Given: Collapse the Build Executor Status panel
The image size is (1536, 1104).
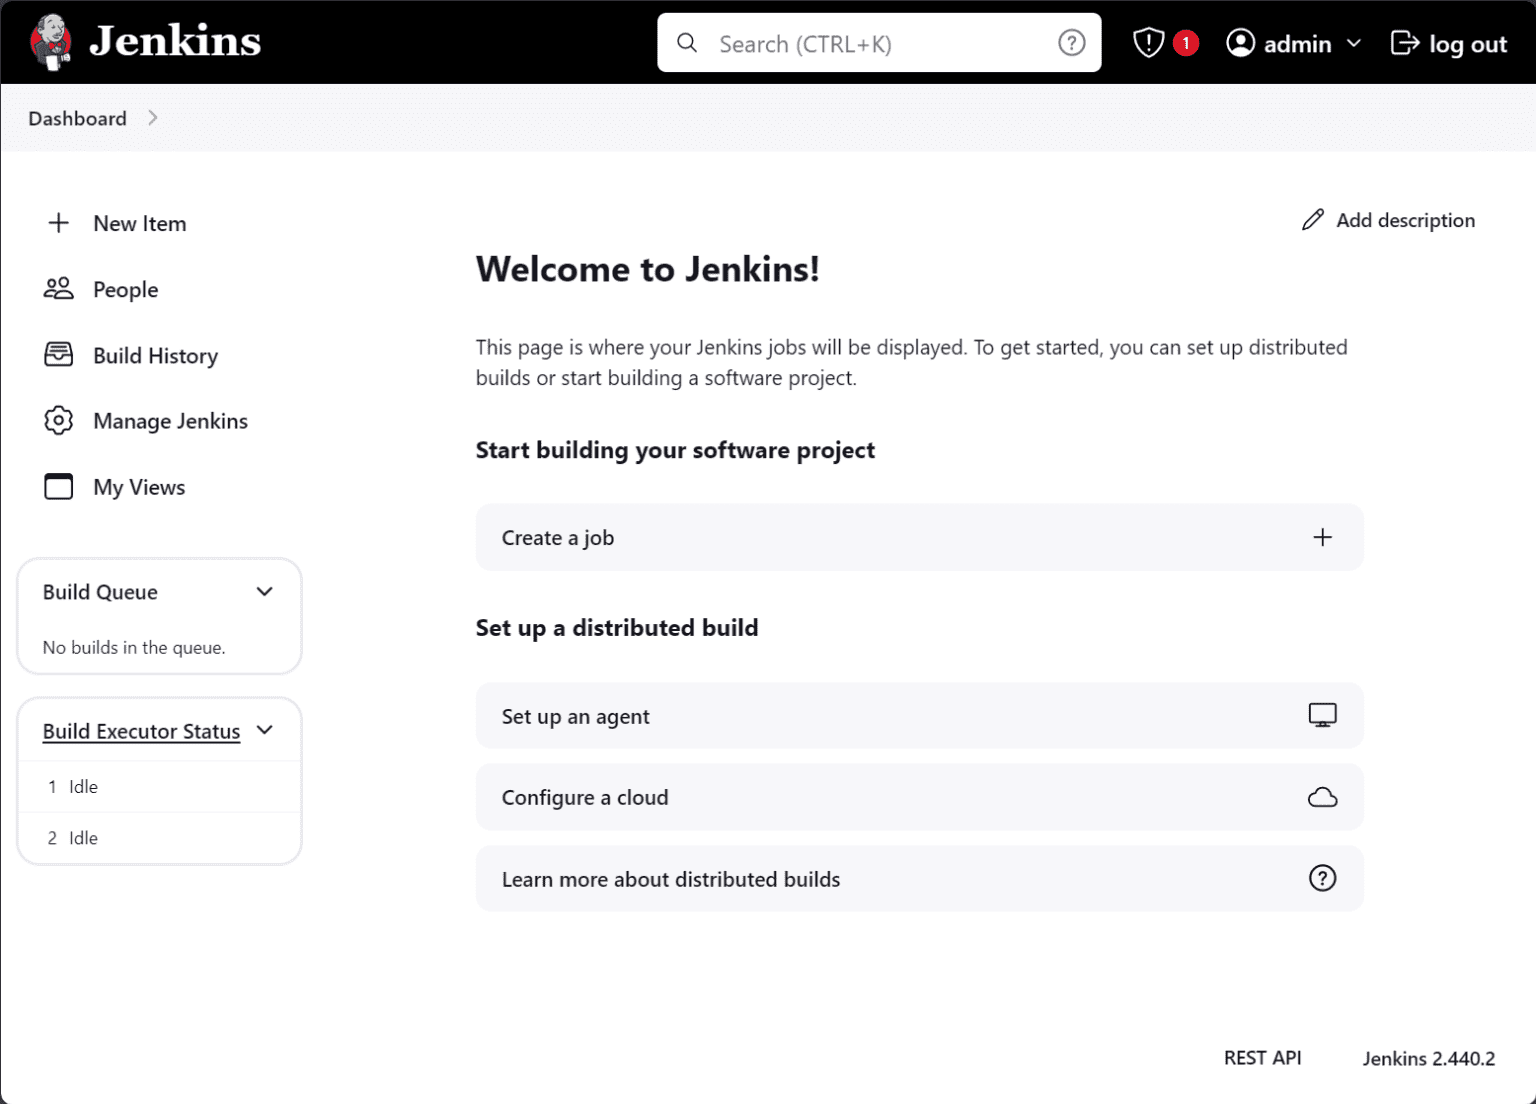Looking at the screenshot, I should tap(265, 730).
